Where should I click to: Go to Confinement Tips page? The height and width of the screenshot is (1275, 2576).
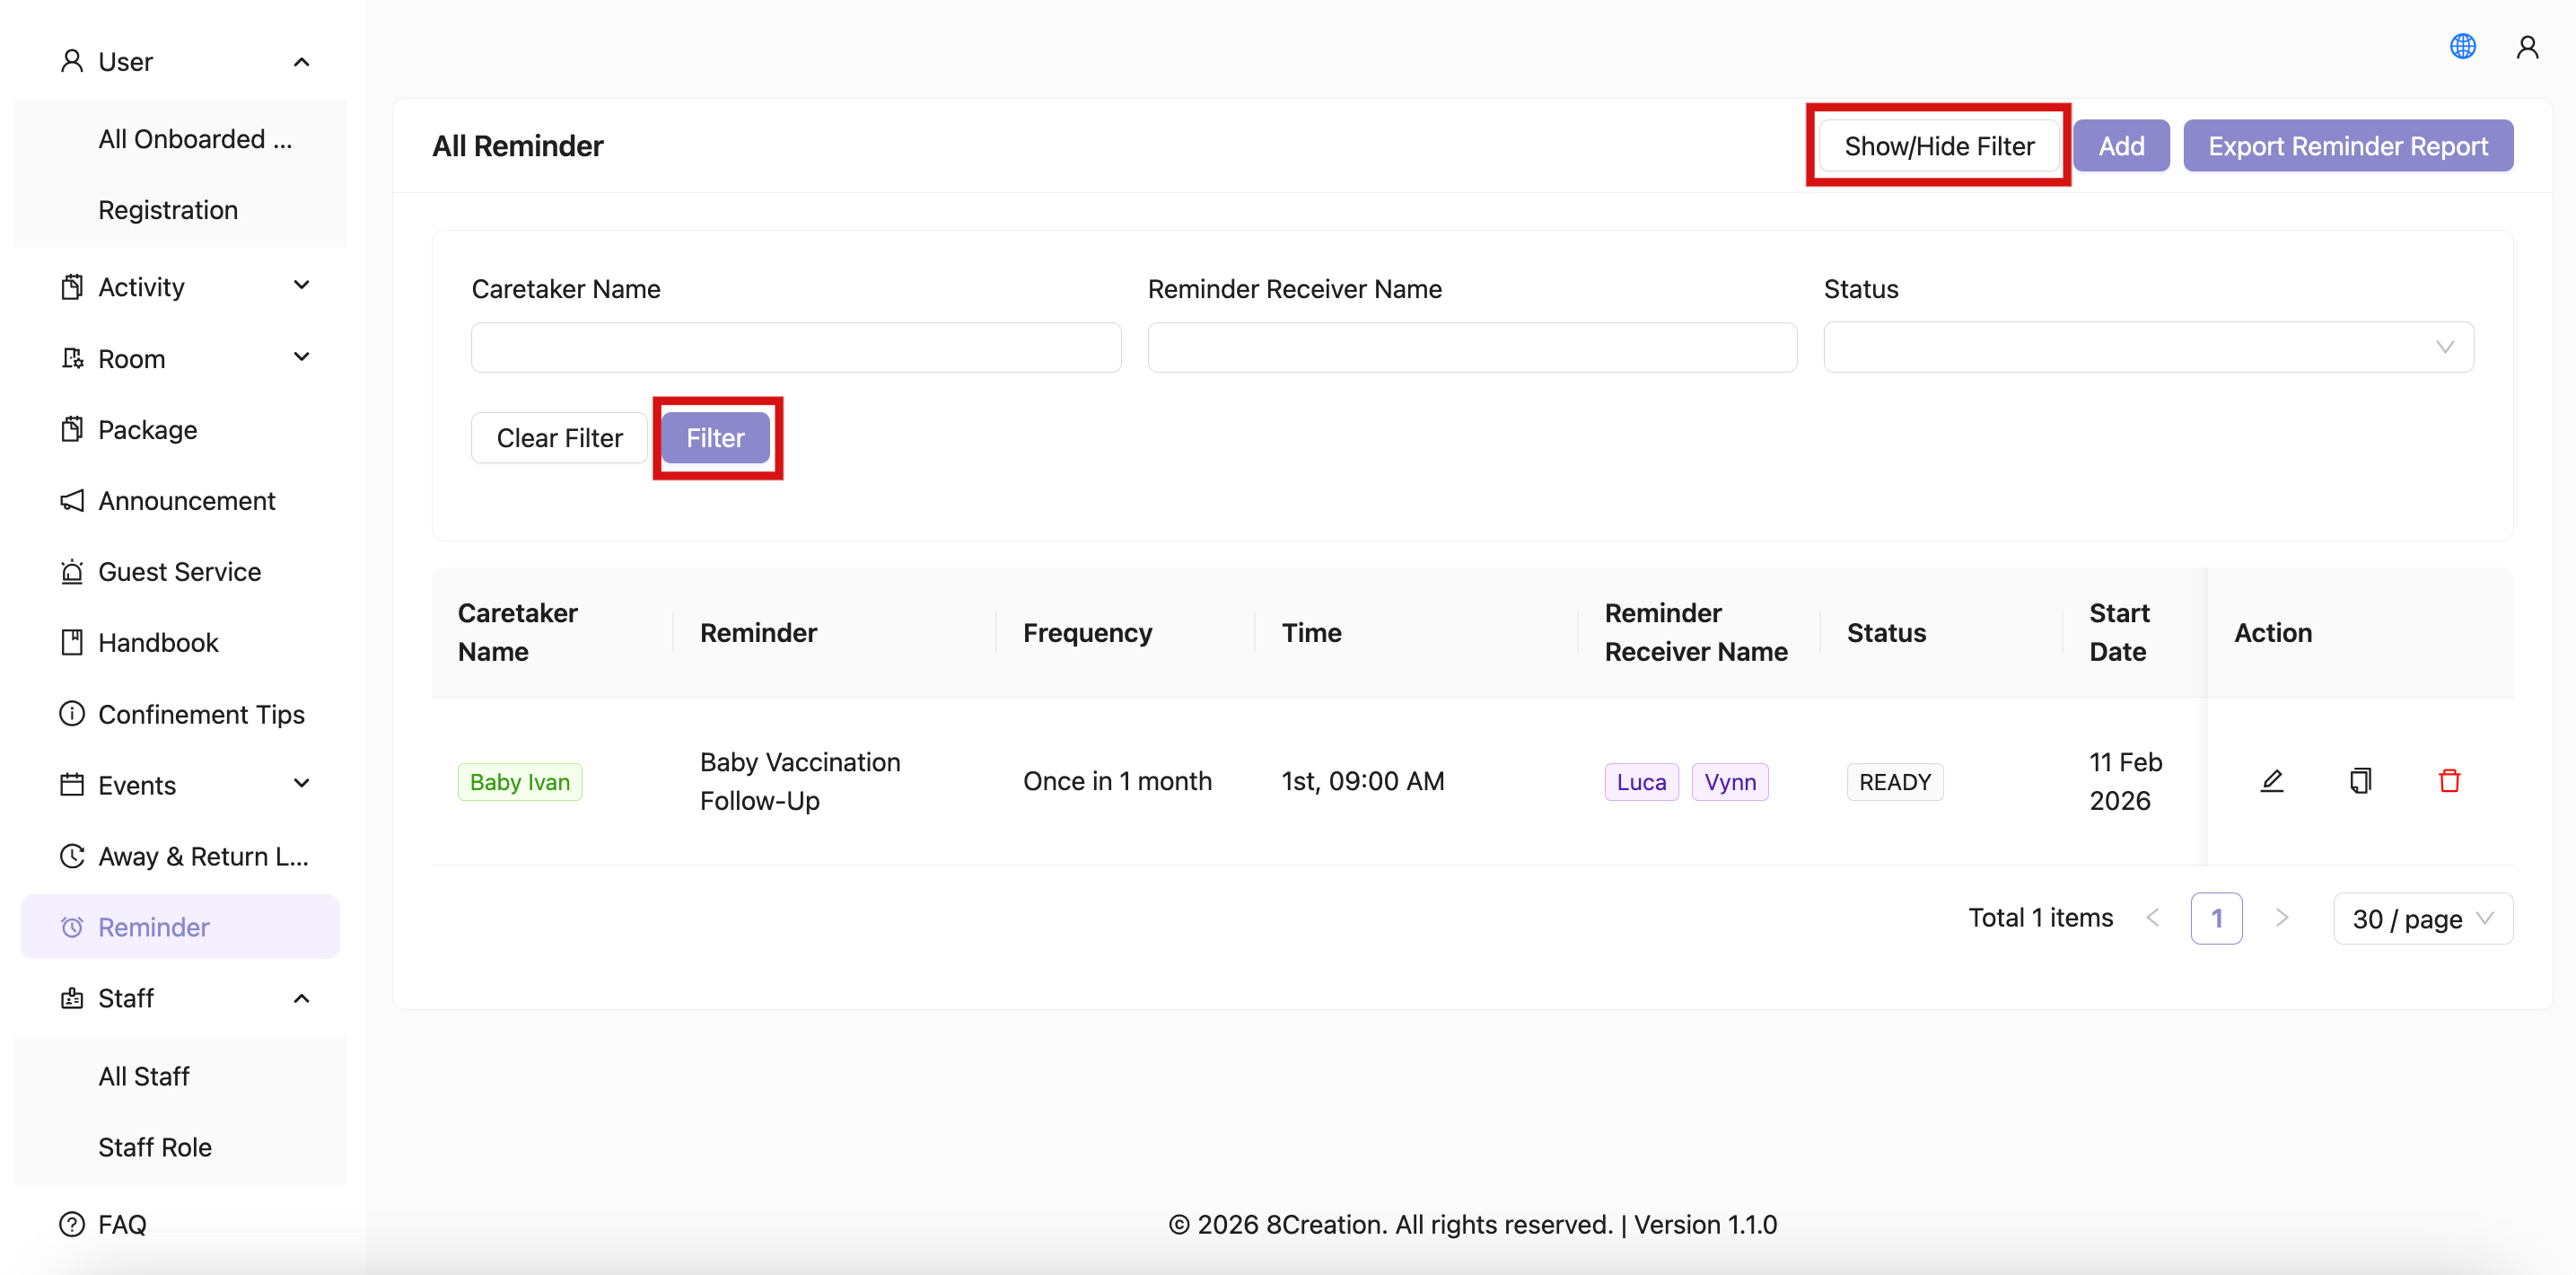[x=200, y=714]
